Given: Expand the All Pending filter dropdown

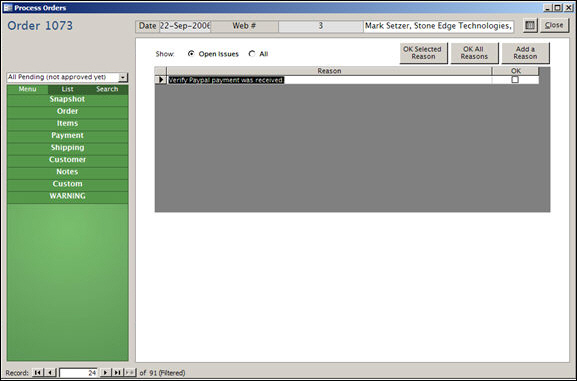Looking at the screenshot, I should tap(123, 77).
